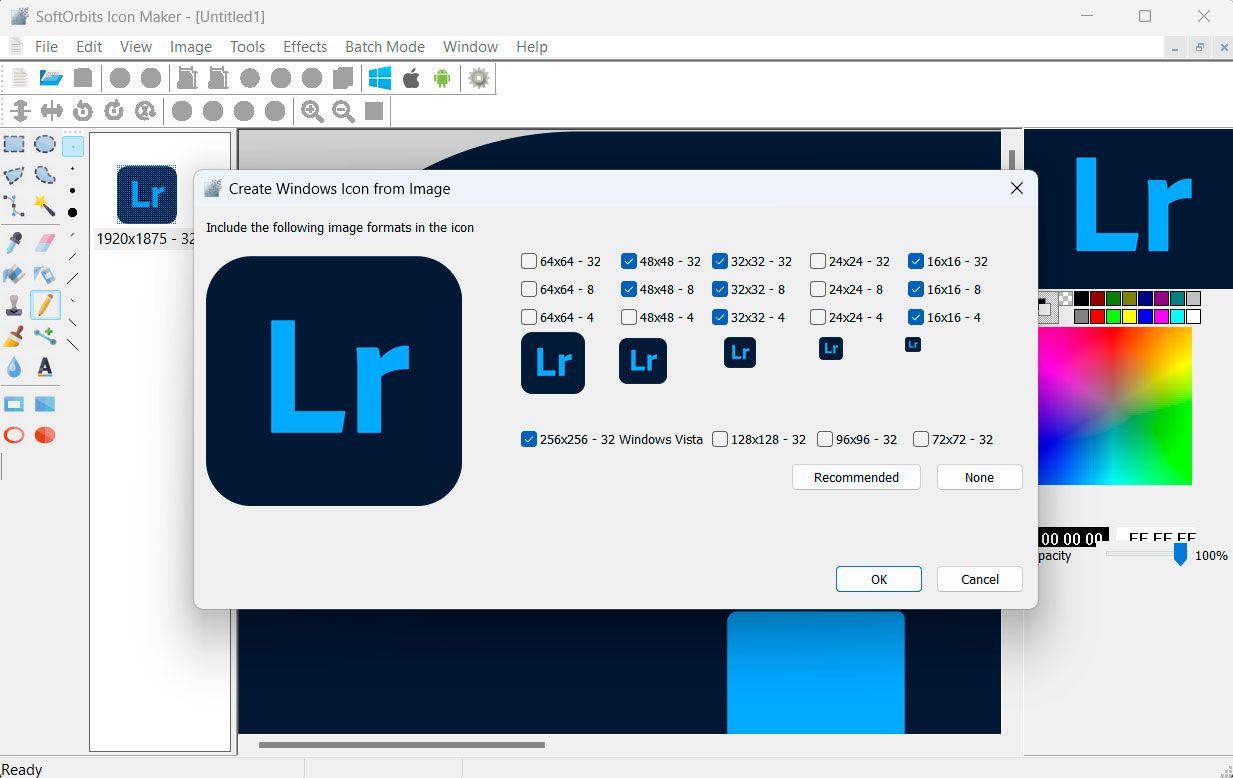Uncheck the 16x16 - 4 format
The image size is (1233, 778).
point(916,317)
